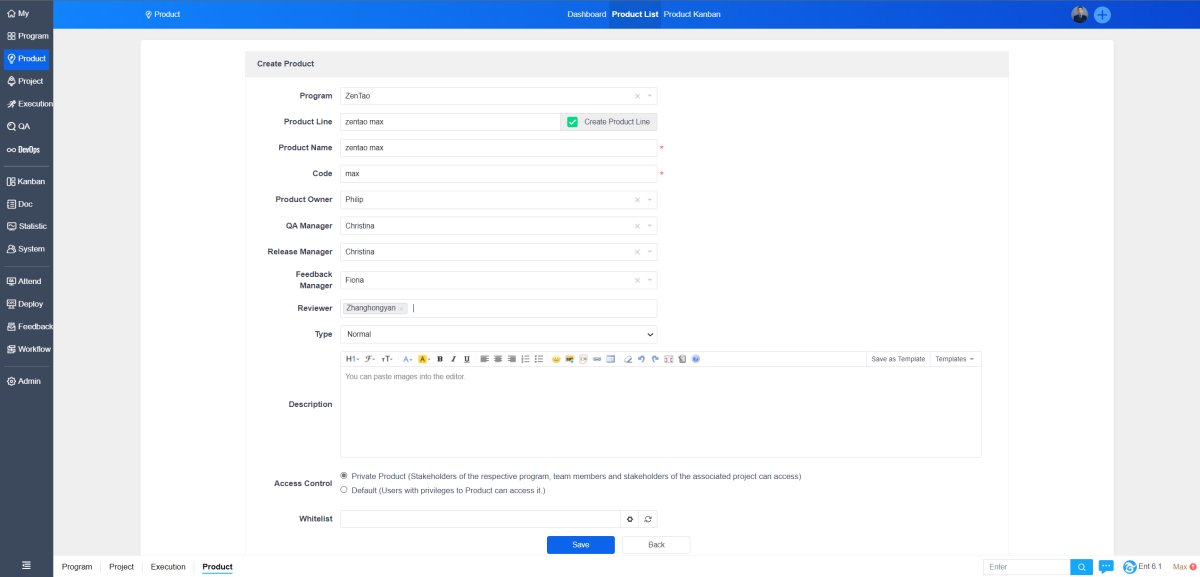The image size is (1200, 577).
Task: Open the Templates dropdown in editor
Action: 954,359
